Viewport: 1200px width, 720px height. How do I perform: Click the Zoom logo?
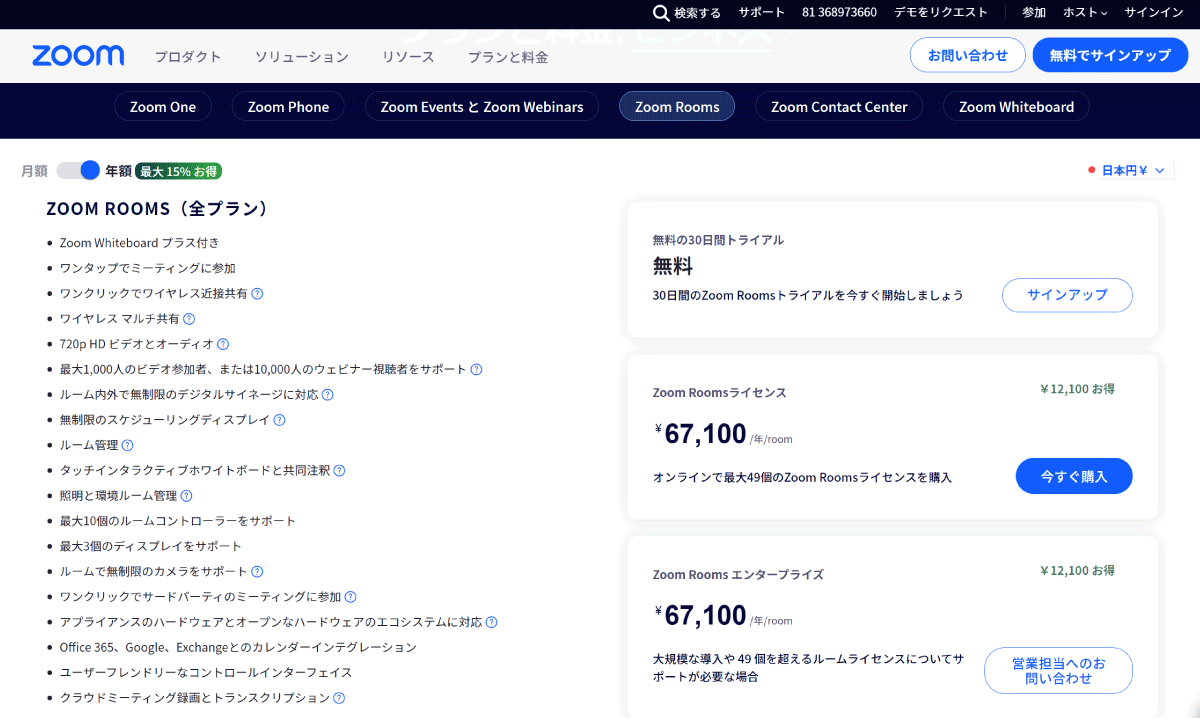78,56
